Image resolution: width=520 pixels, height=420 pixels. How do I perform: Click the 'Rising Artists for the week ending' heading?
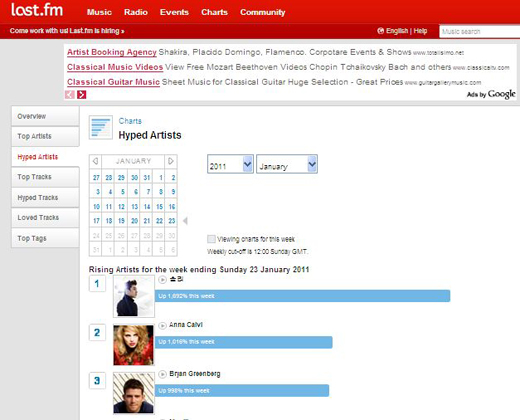pyautogui.click(x=199, y=269)
